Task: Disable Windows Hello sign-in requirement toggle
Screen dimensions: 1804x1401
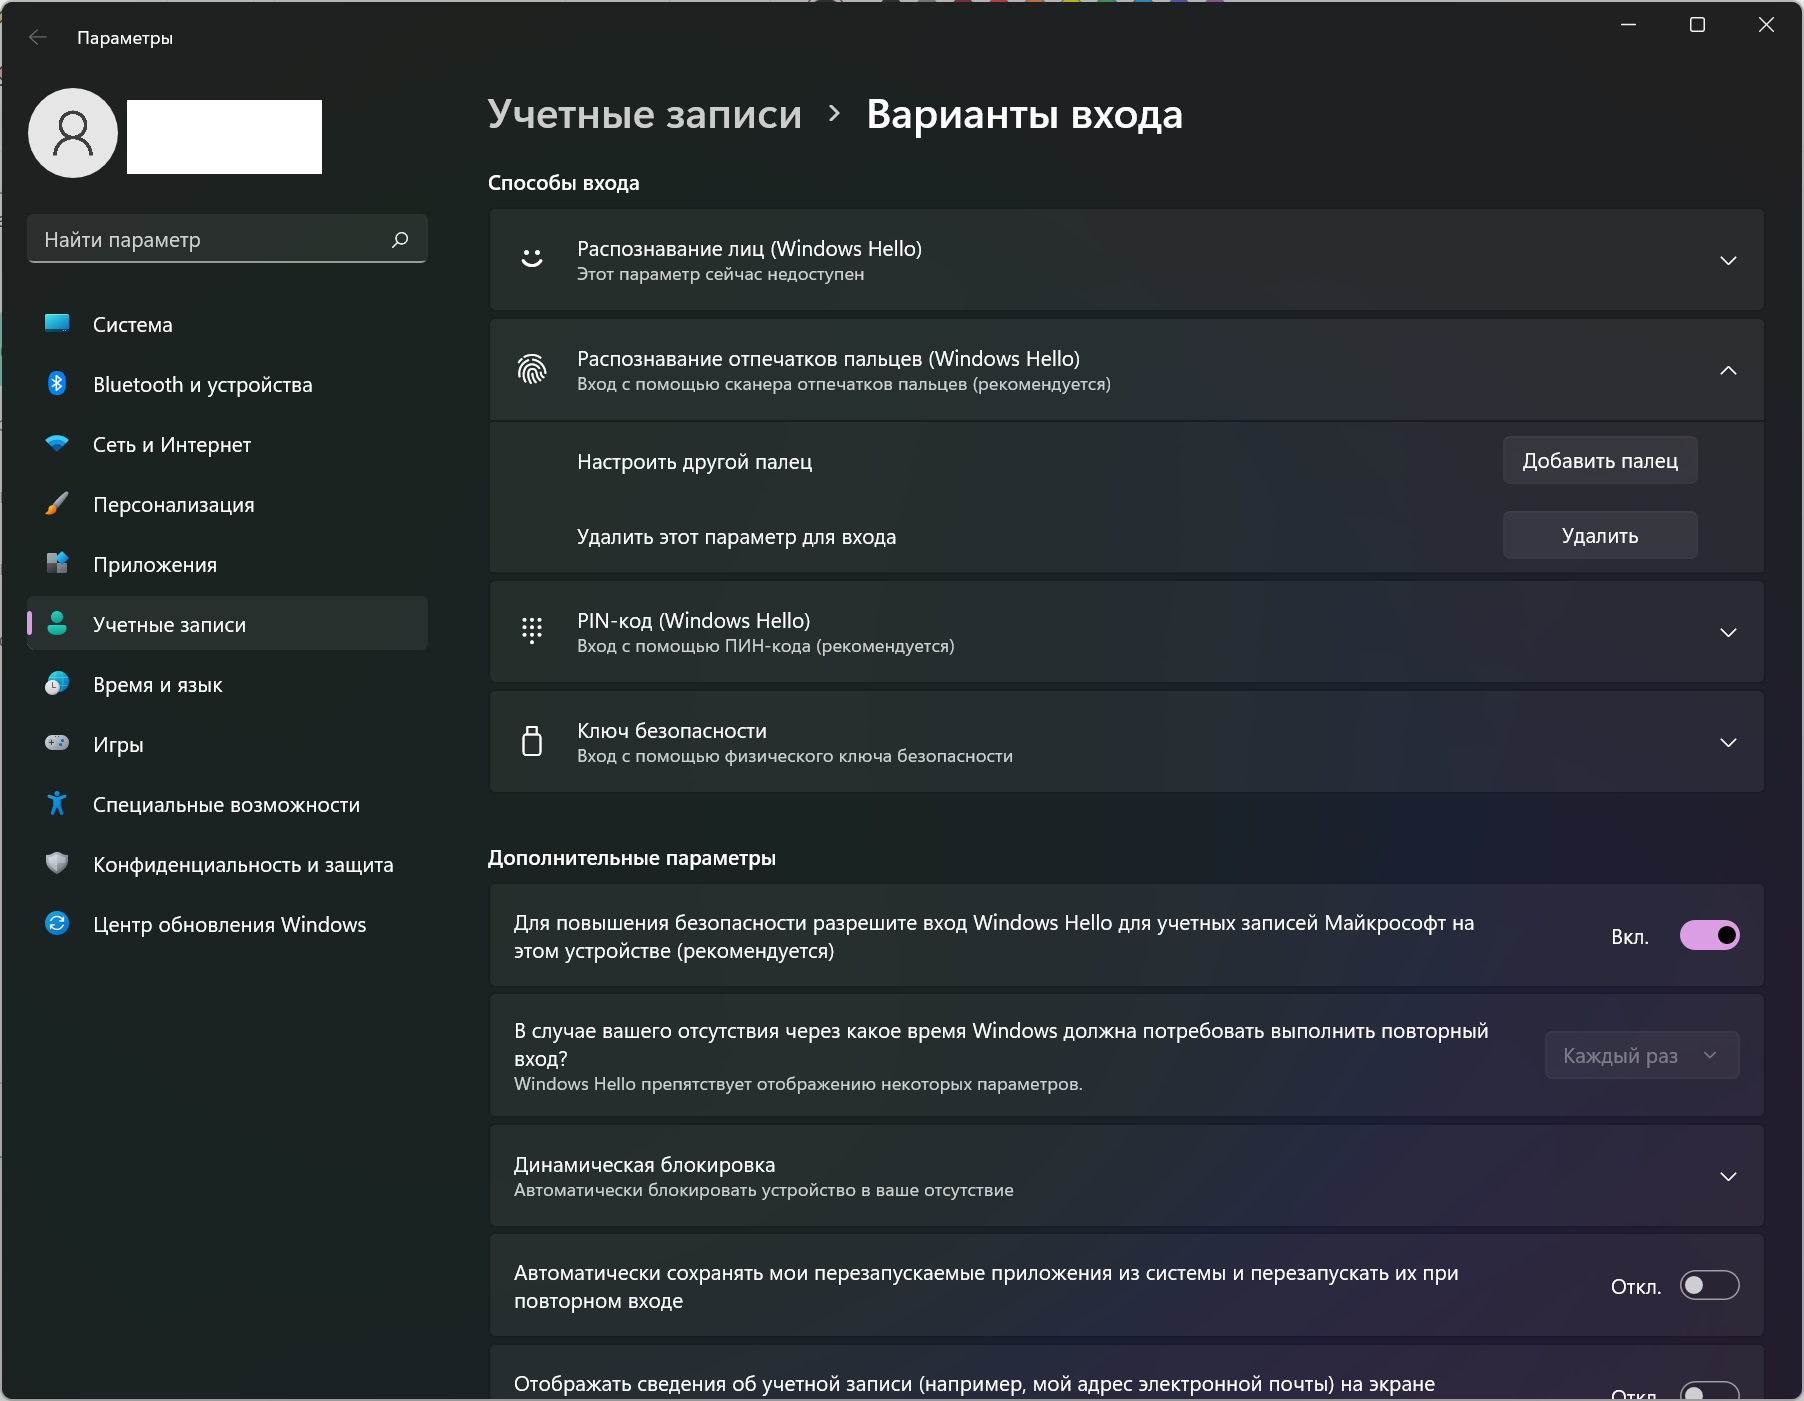Action: [x=1709, y=936]
